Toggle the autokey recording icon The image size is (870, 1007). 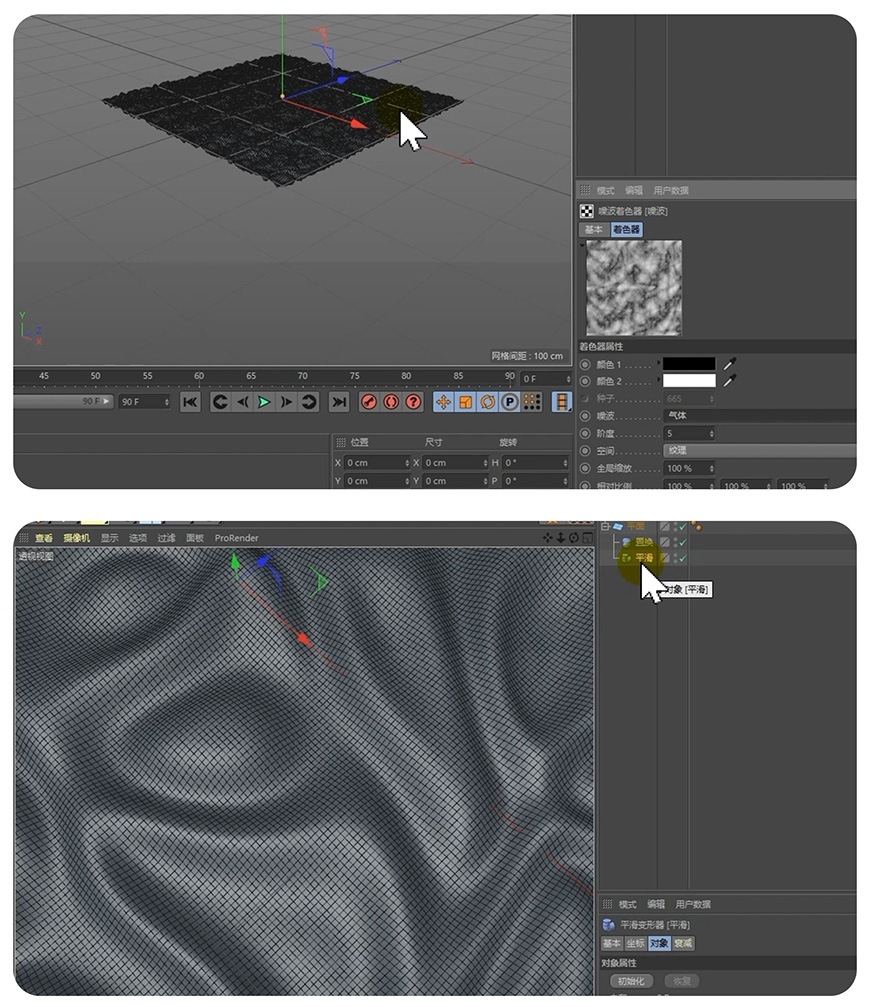[x=389, y=403]
